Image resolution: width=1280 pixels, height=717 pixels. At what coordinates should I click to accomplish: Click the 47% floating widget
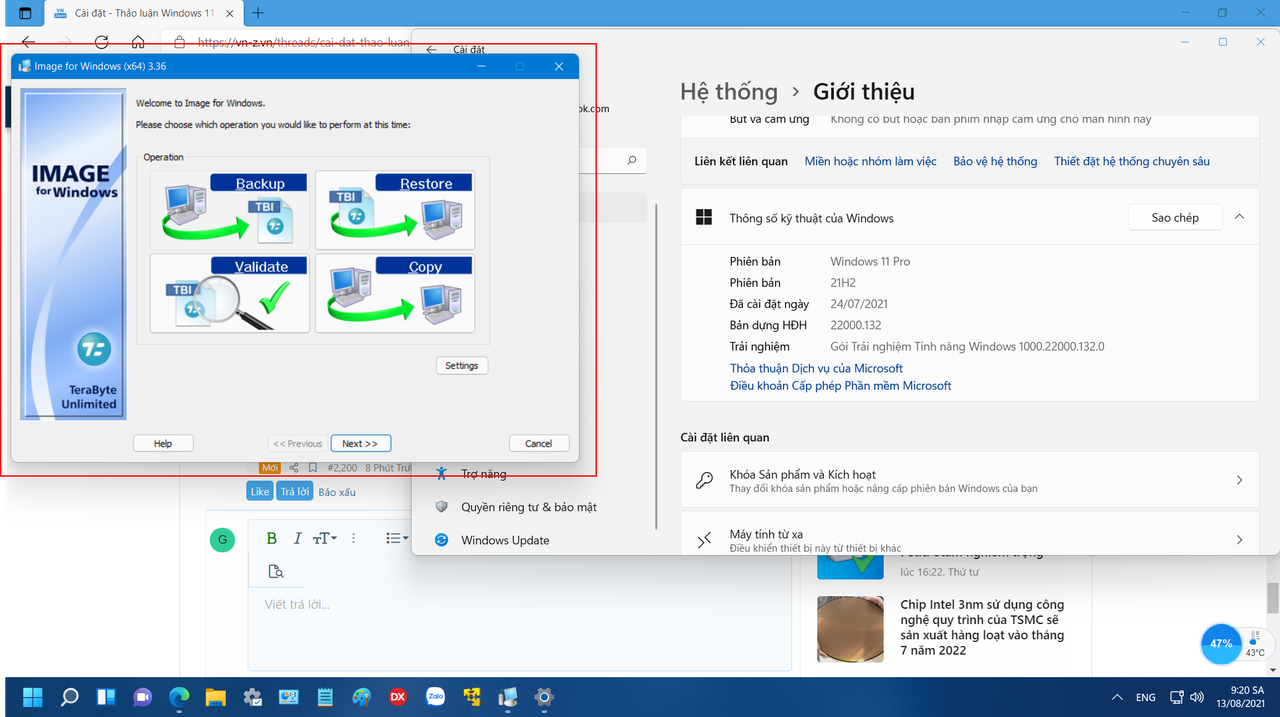click(1221, 644)
